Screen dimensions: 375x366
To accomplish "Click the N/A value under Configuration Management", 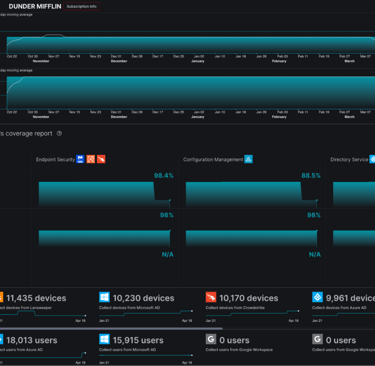I will pyautogui.click(x=315, y=254).
